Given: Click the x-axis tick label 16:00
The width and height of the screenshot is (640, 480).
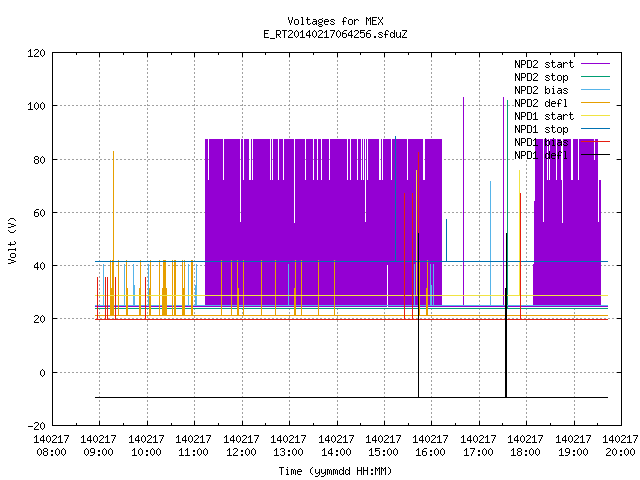Looking at the screenshot, I should [431, 452].
